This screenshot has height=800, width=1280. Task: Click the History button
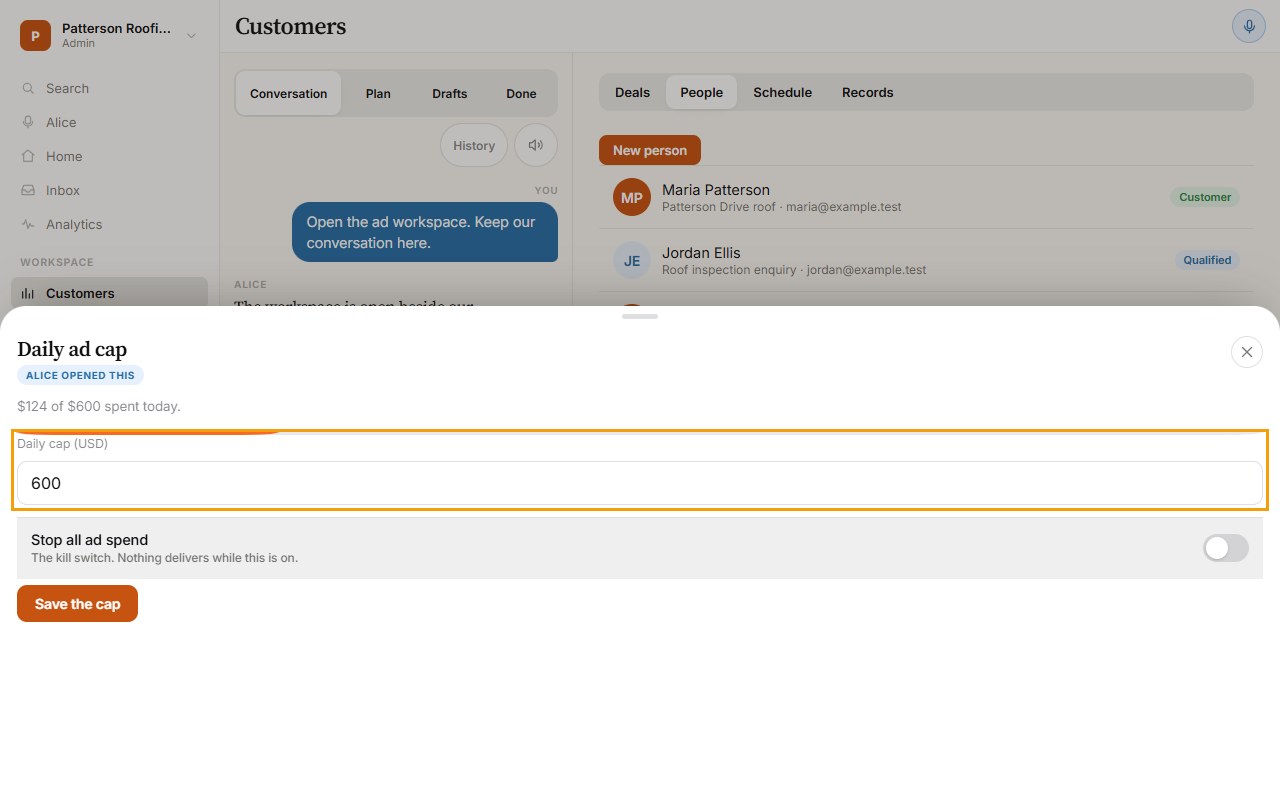coord(474,145)
